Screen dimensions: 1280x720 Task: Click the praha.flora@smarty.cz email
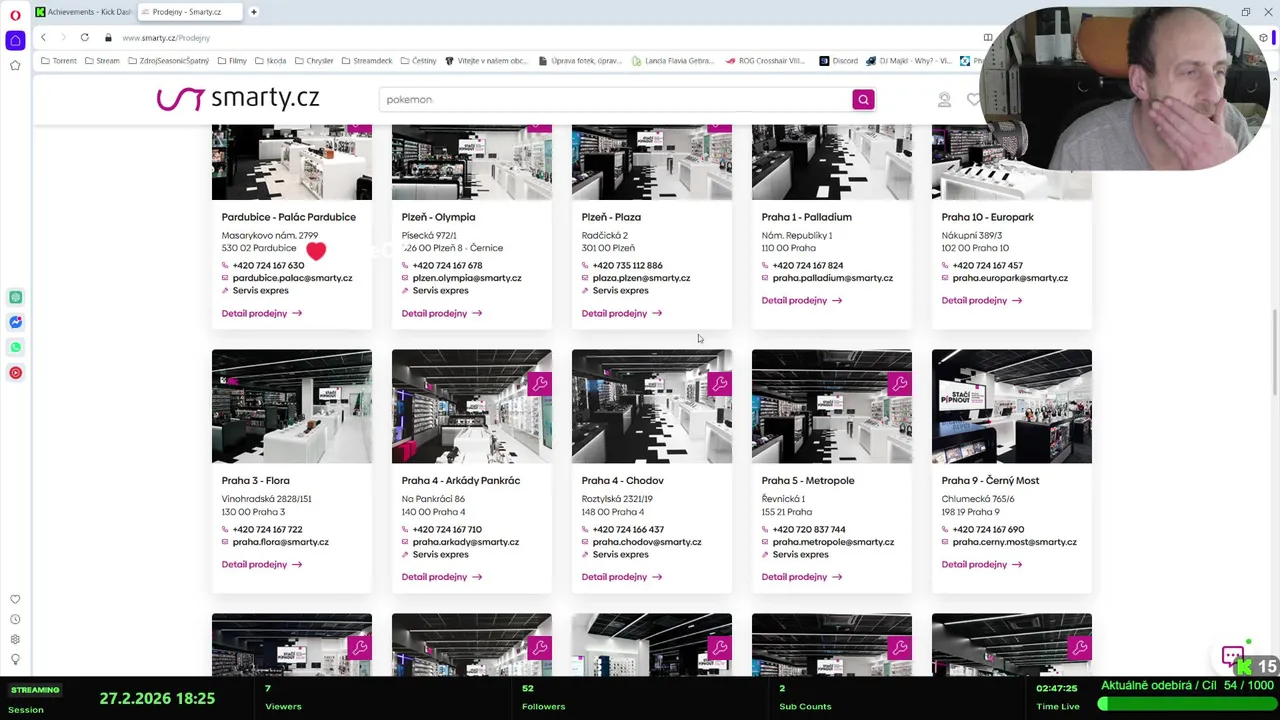coord(280,542)
